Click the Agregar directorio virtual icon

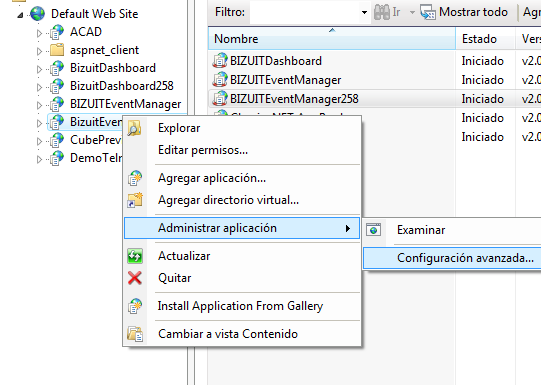[135, 200]
